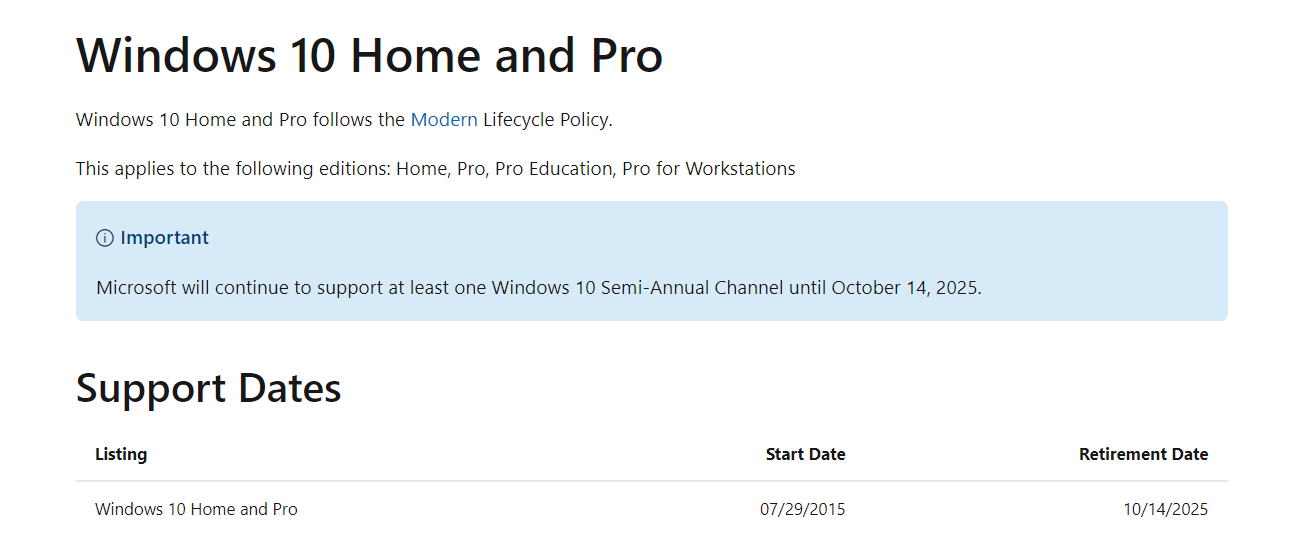Viewport: 1300px width, 555px height.
Task: Select the Start Date column header
Action: (x=805, y=454)
